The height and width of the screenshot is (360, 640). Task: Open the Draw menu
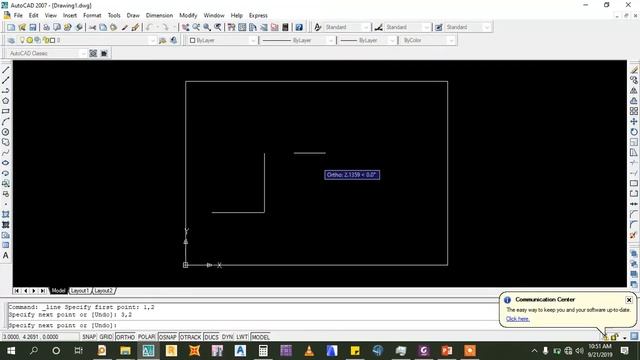click(x=133, y=16)
